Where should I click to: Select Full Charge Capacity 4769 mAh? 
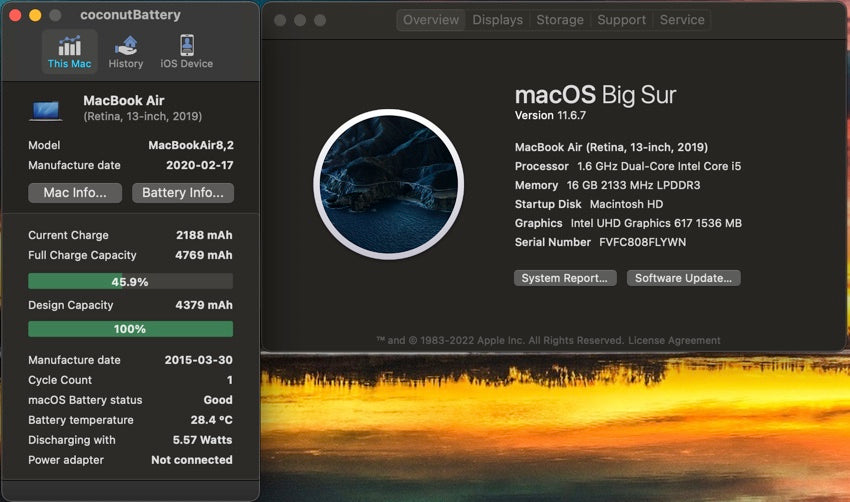[x=203, y=255]
